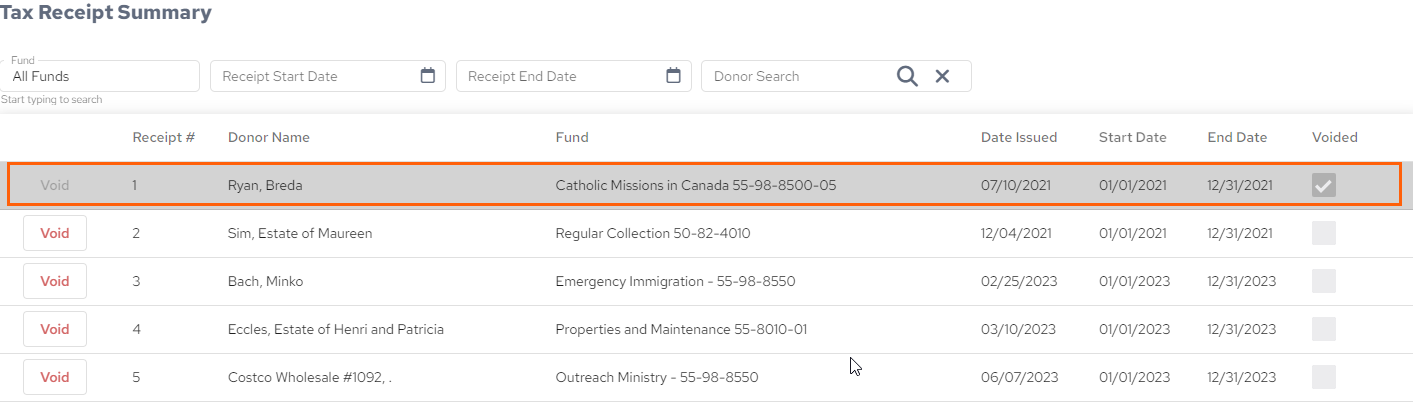
Task: Clear the donor search with the X icon
Action: click(942, 76)
